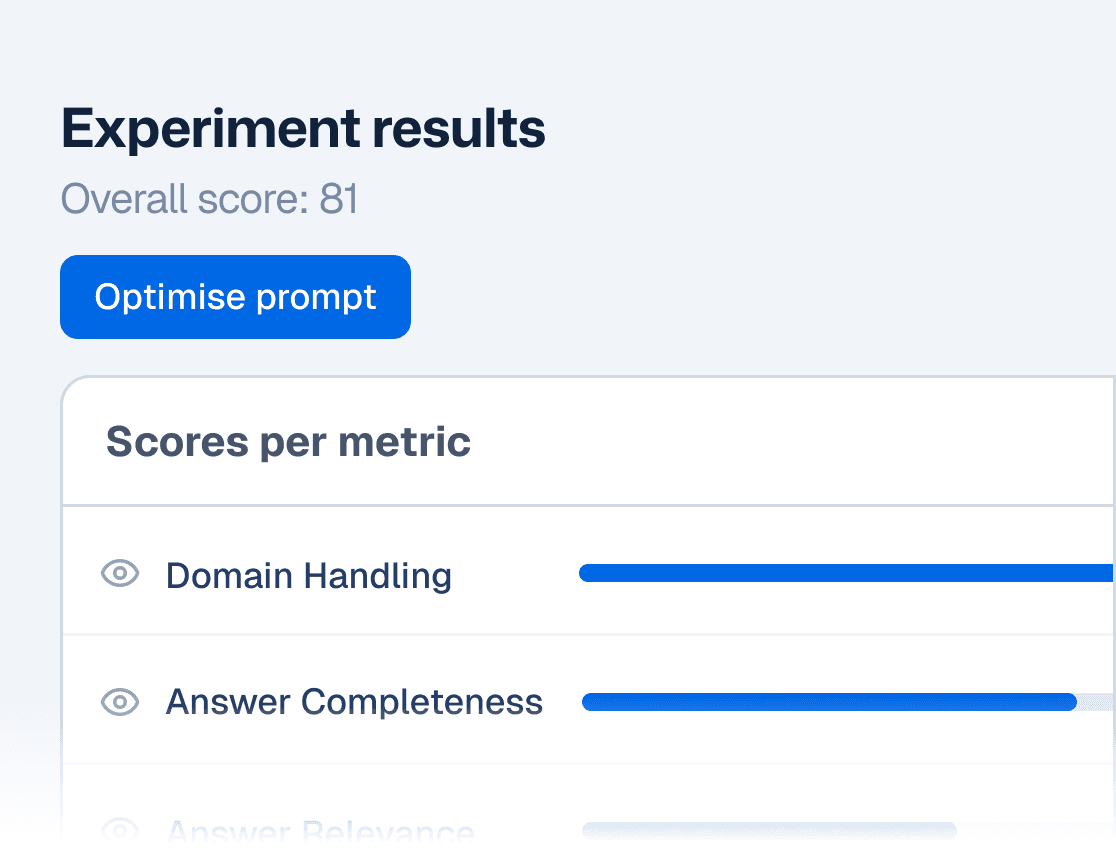The height and width of the screenshot is (864, 1116).
Task: Toggle the eye icon beside Domain Handling
Action: 120,573
